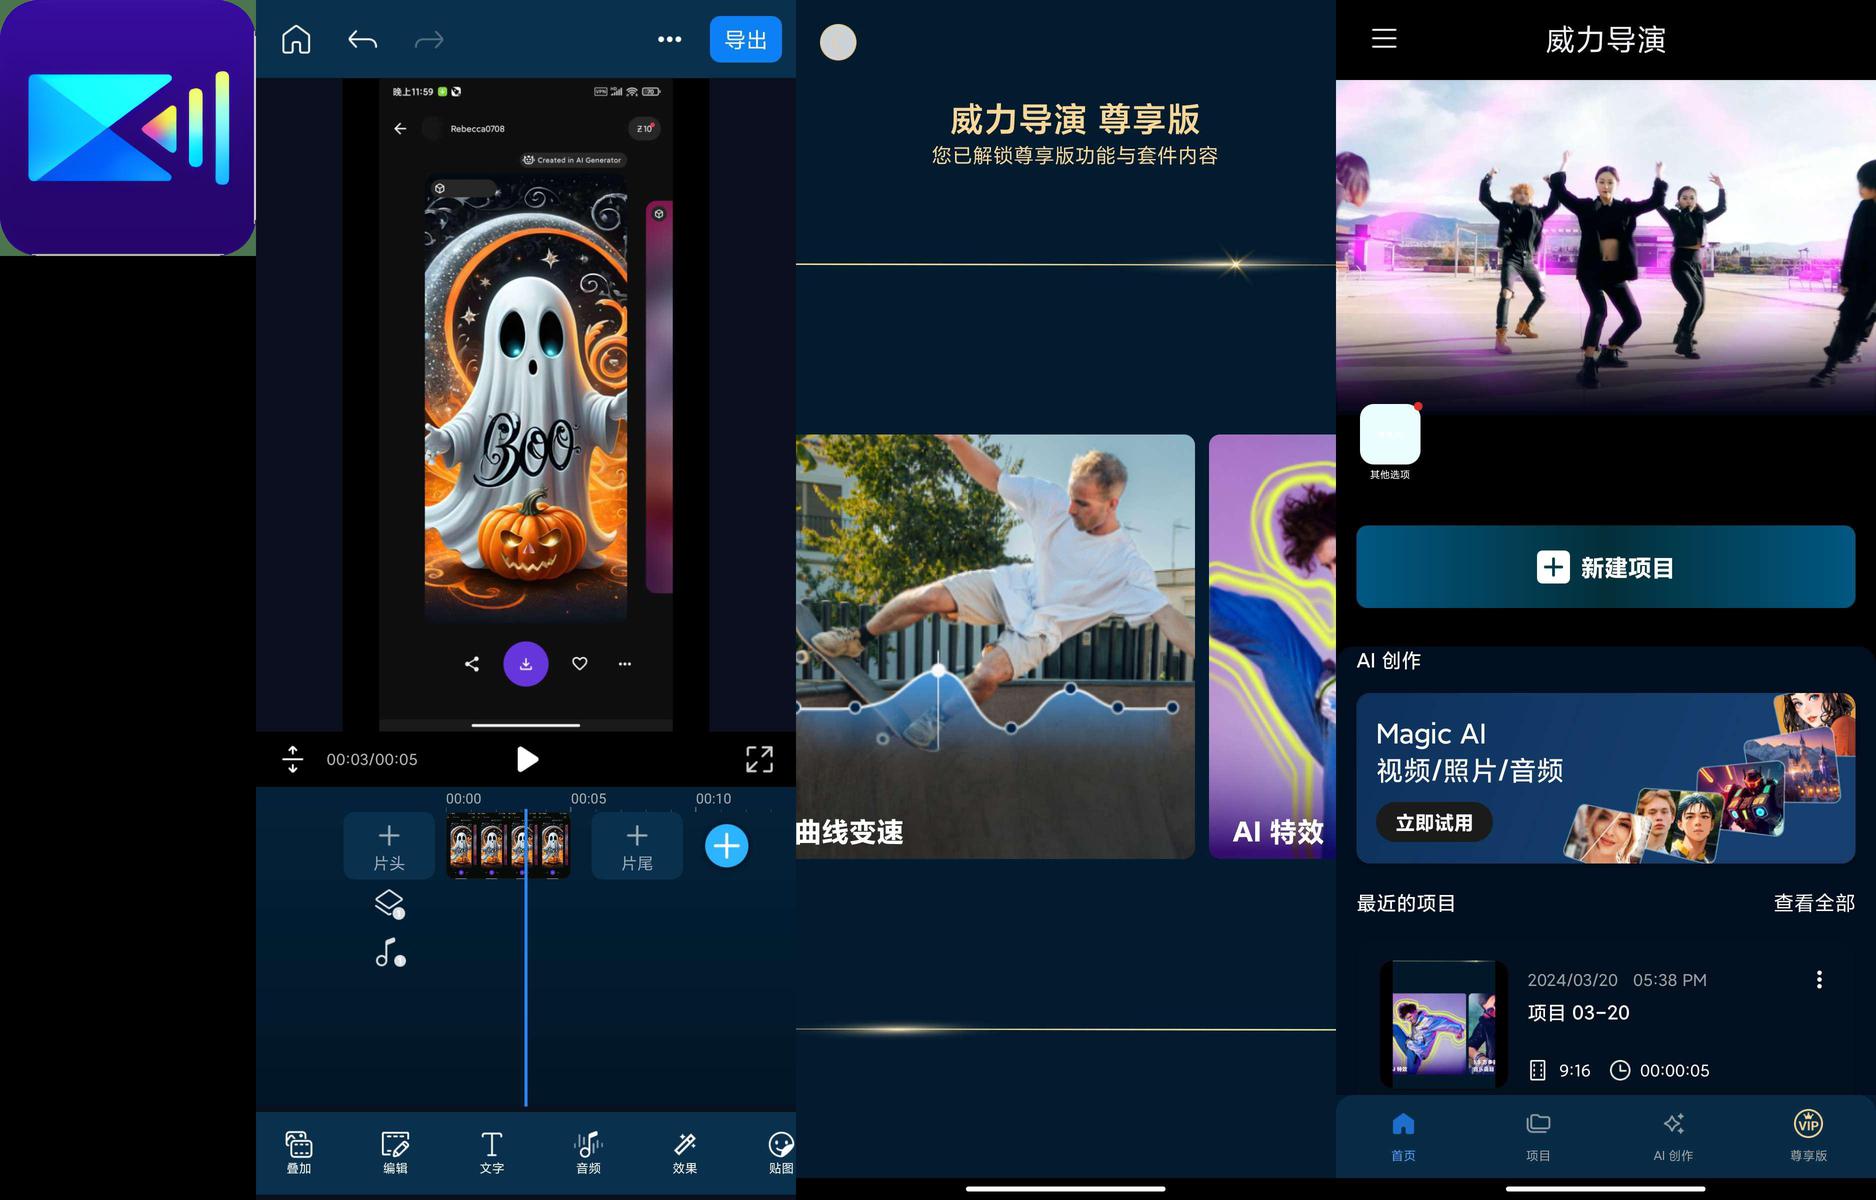Click the PowerDirector app logo
Viewport: 1876px width, 1200px height.
128,128
